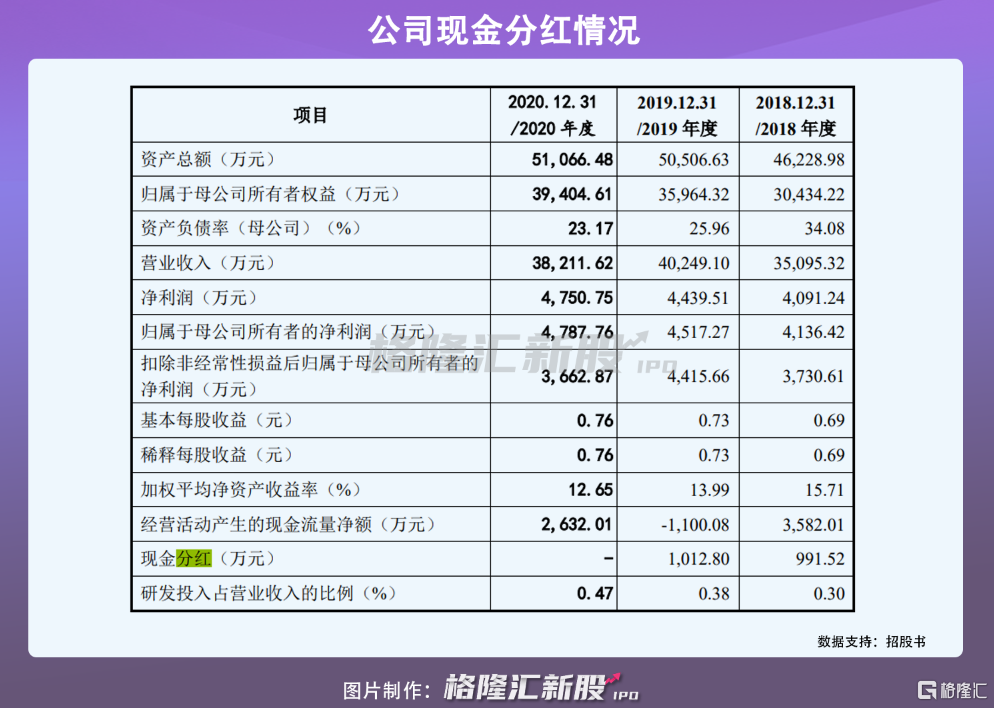Click the value 4,517.27

coord(698,332)
